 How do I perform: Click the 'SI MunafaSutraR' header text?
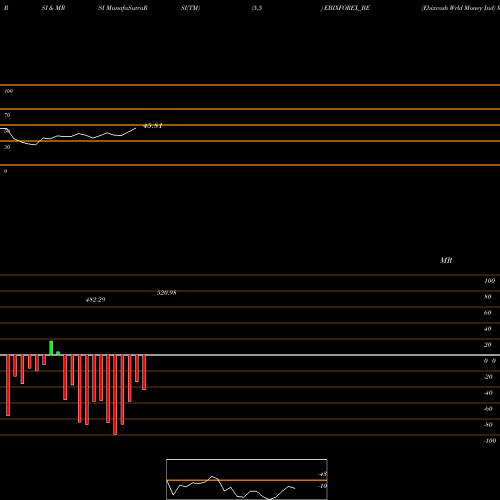[123, 8]
